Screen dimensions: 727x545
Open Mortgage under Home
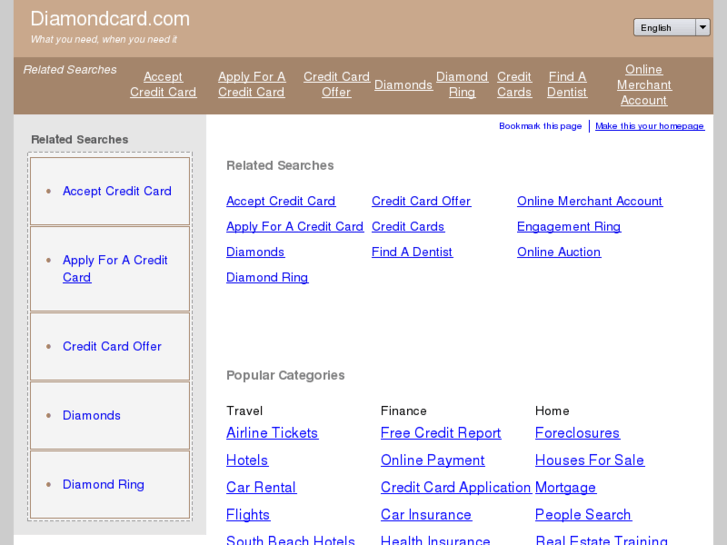(x=565, y=487)
